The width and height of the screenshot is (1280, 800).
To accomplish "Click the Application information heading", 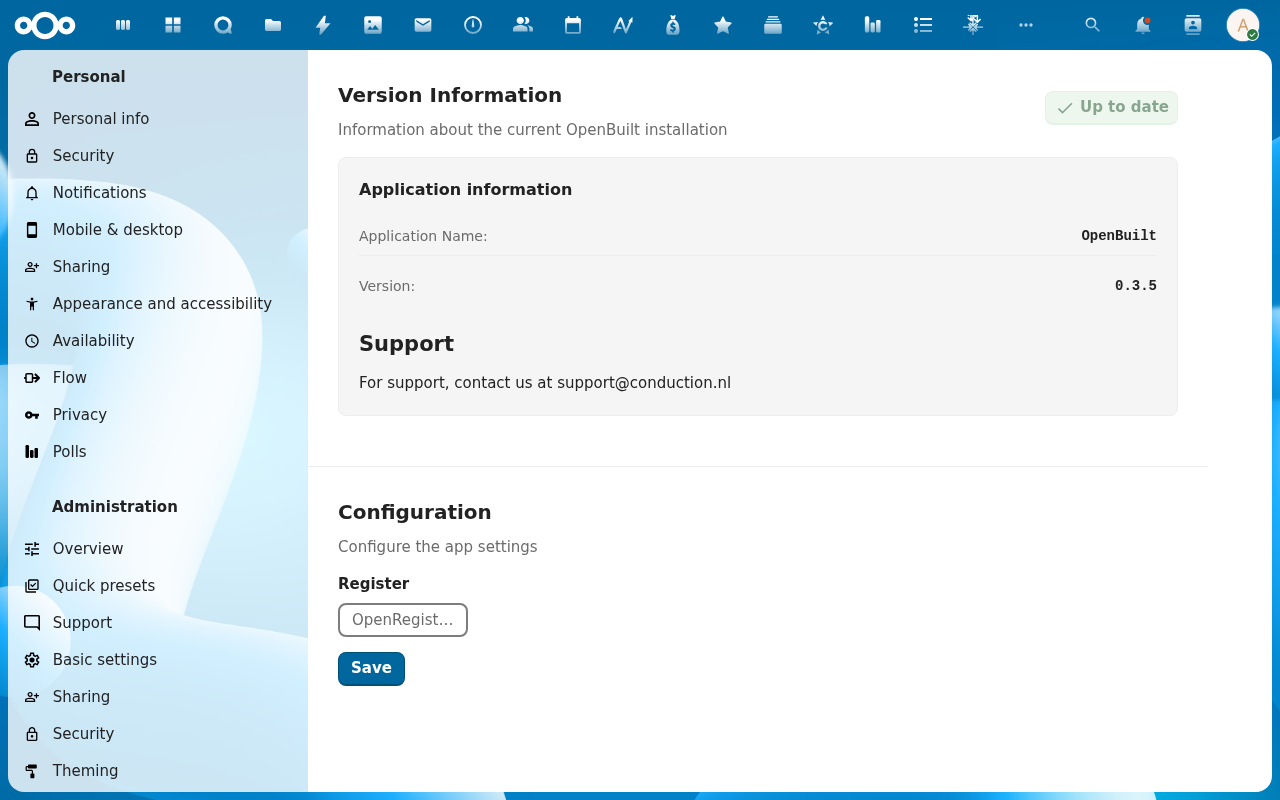I will pos(466,190).
